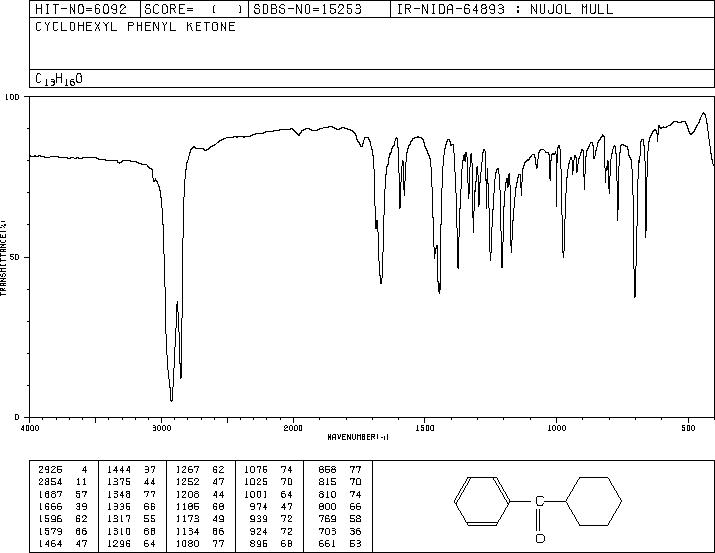Click the 1296 peak table entry
This screenshot has width=715, height=553.
(x=119, y=543)
